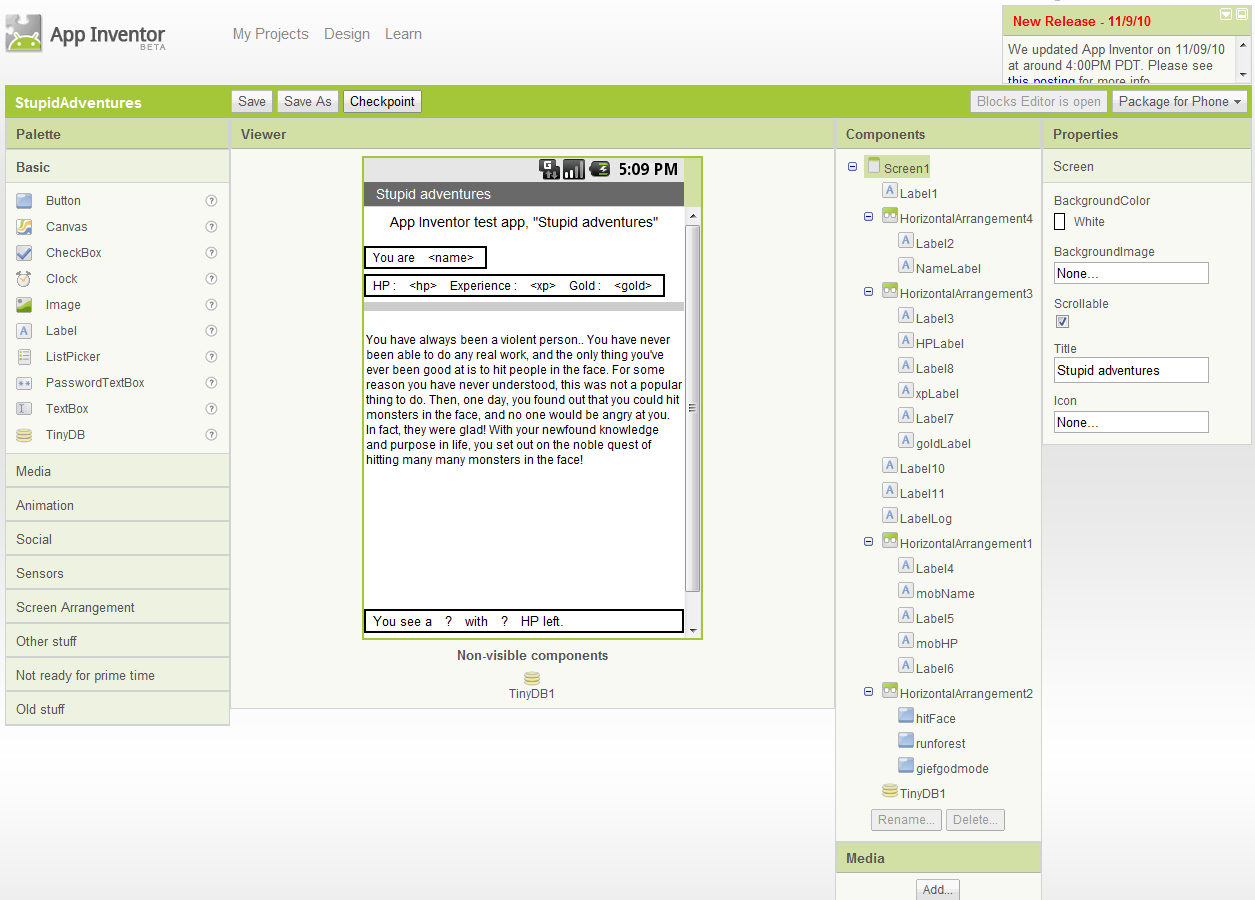
Task: Click the TinyDB1 icon in the component tree
Action: click(x=890, y=791)
